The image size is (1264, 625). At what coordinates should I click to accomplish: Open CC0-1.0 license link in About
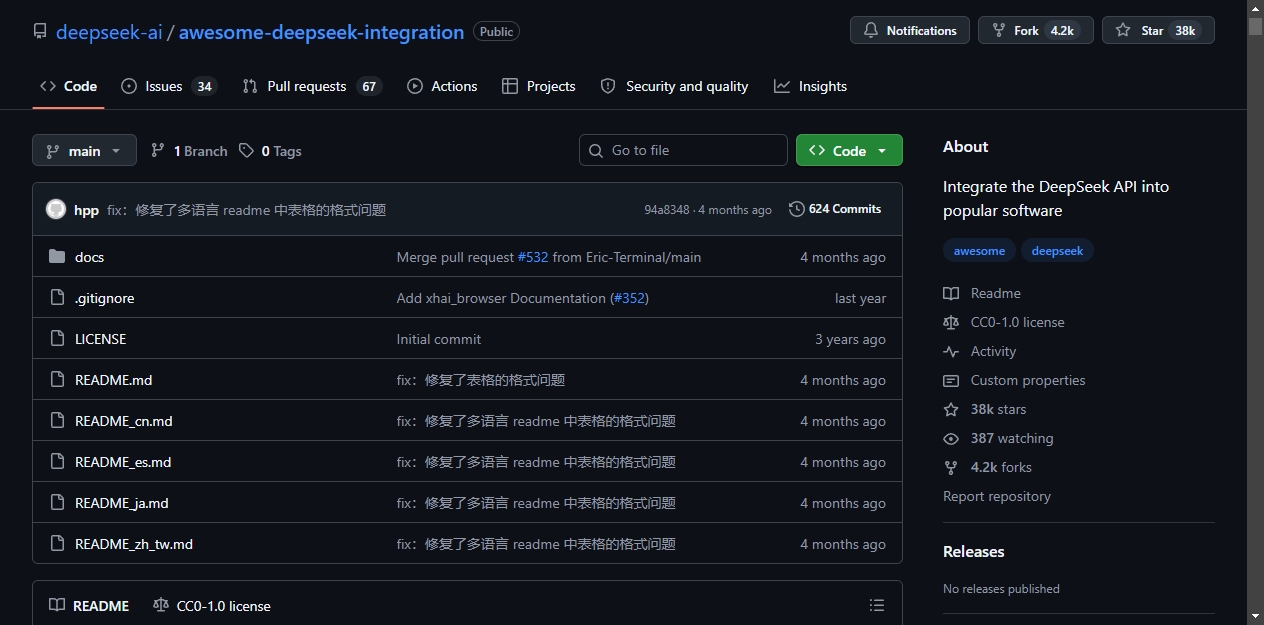click(x=1004, y=322)
